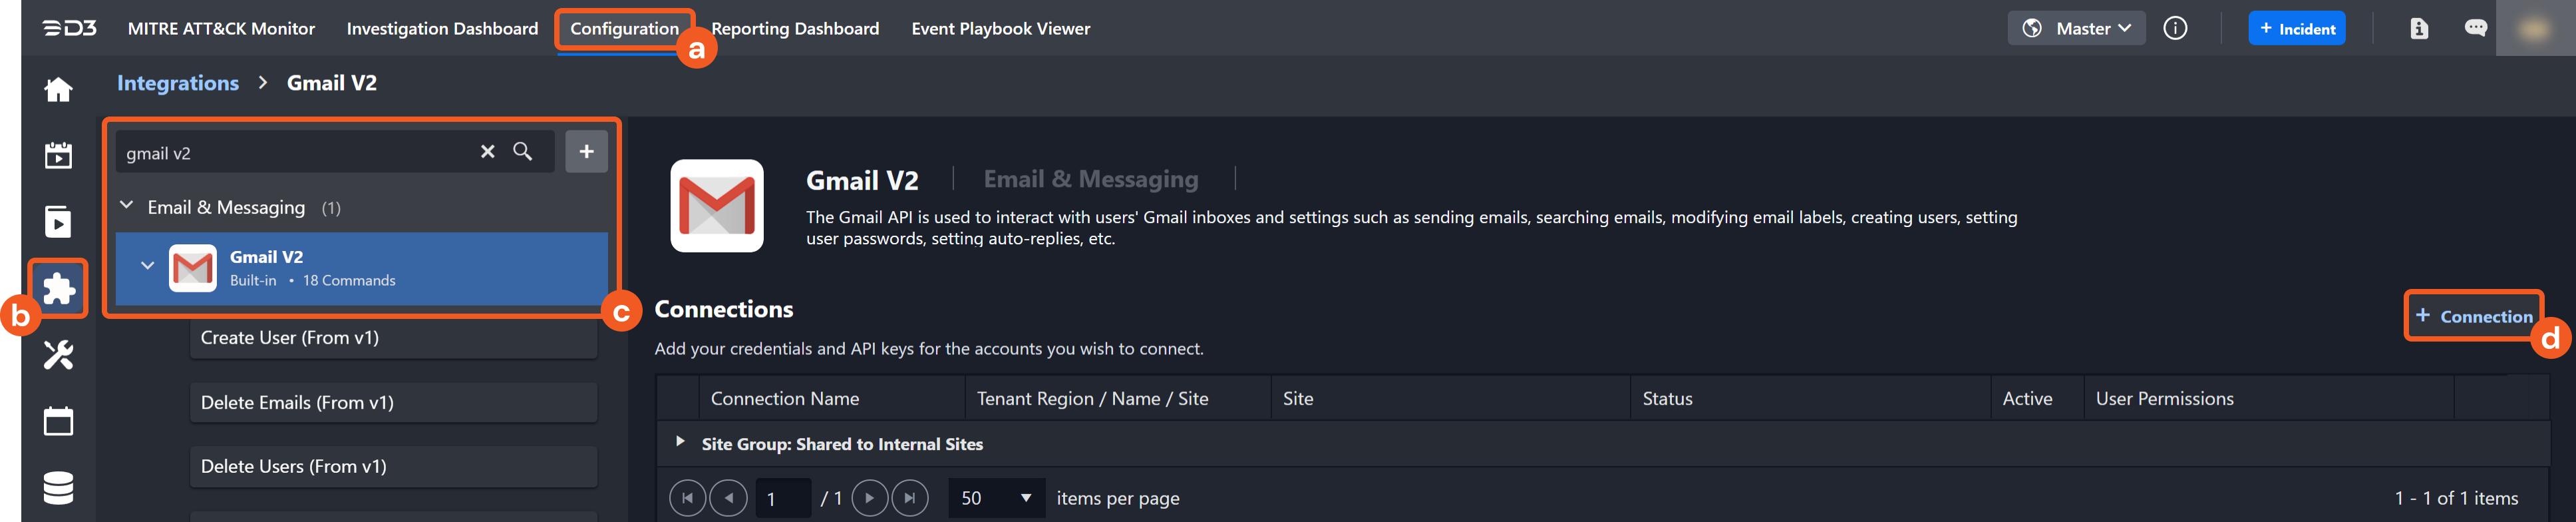Viewport: 2576px width, 522px height.
Task: Expand the Master site dropdown
Action: coord(2077,27)
